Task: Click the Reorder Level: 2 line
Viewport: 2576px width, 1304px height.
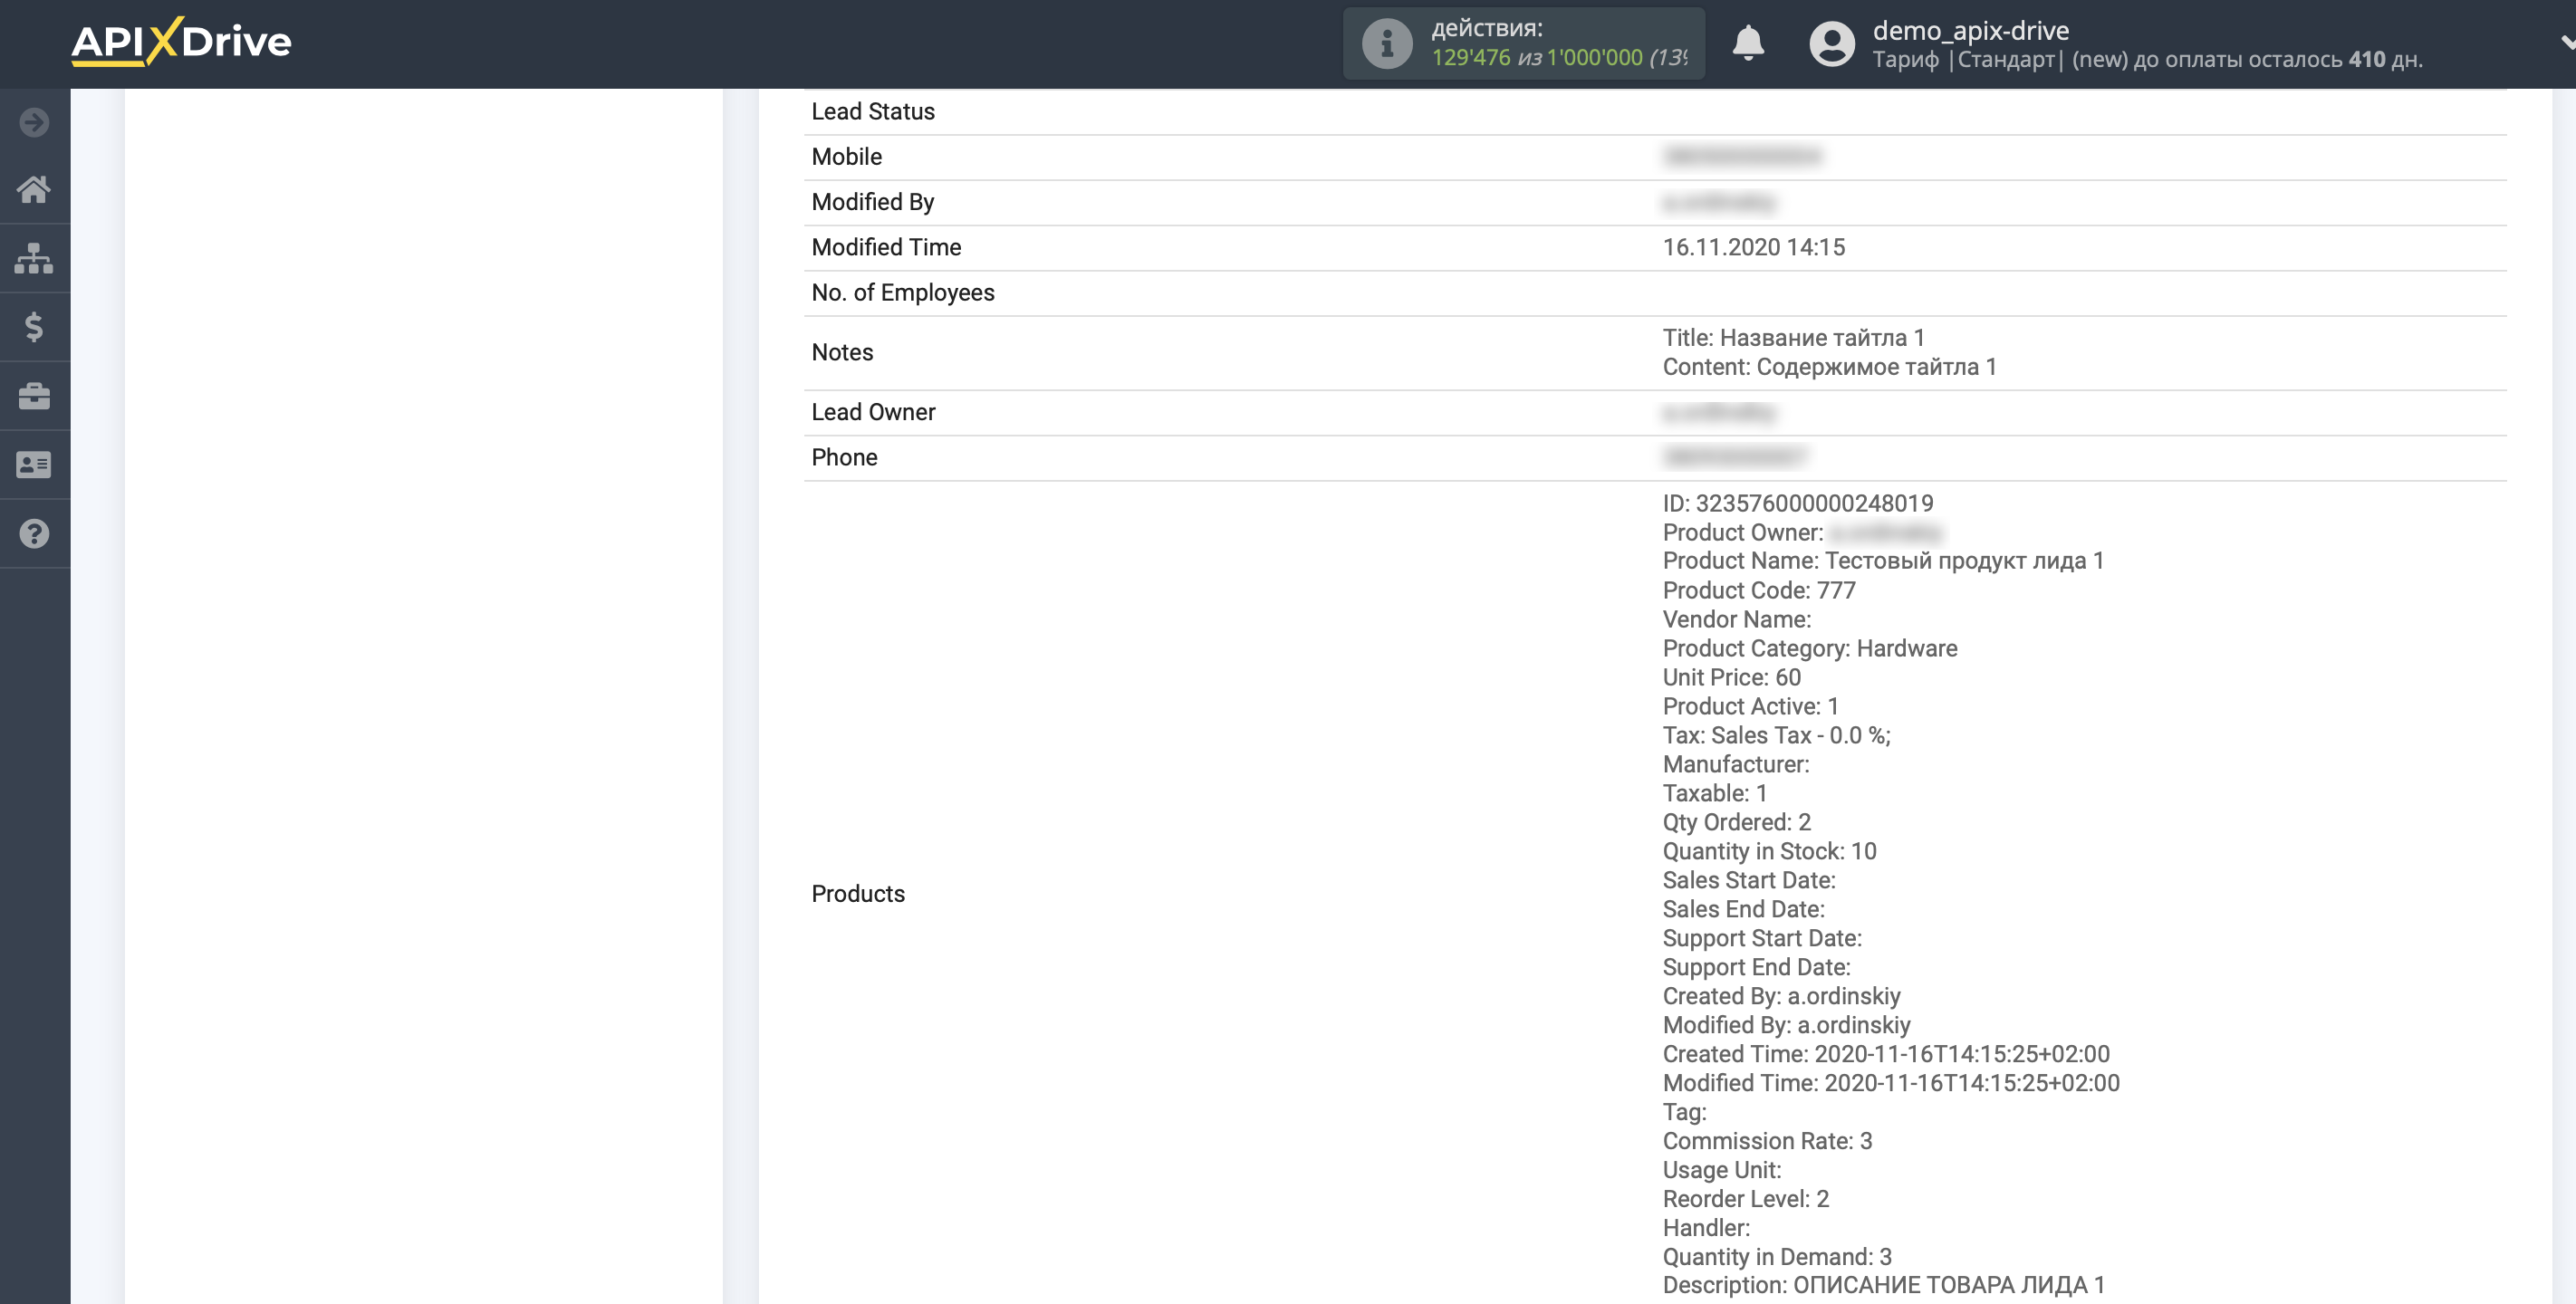Action: [1745, 1199]
